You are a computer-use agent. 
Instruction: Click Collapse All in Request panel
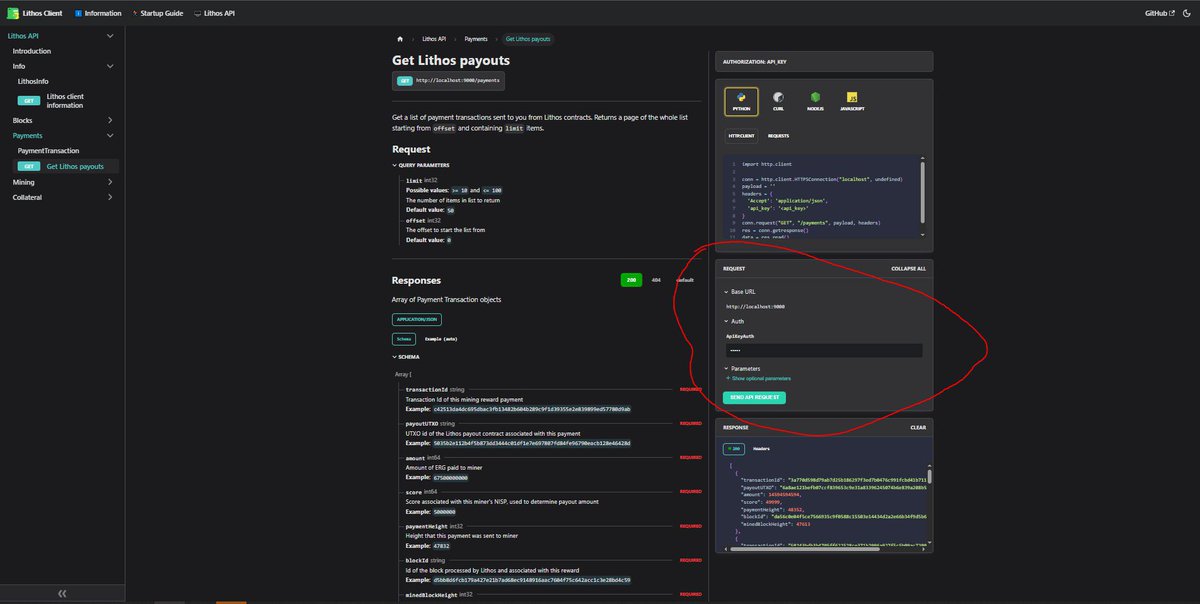tap(908, 269)
